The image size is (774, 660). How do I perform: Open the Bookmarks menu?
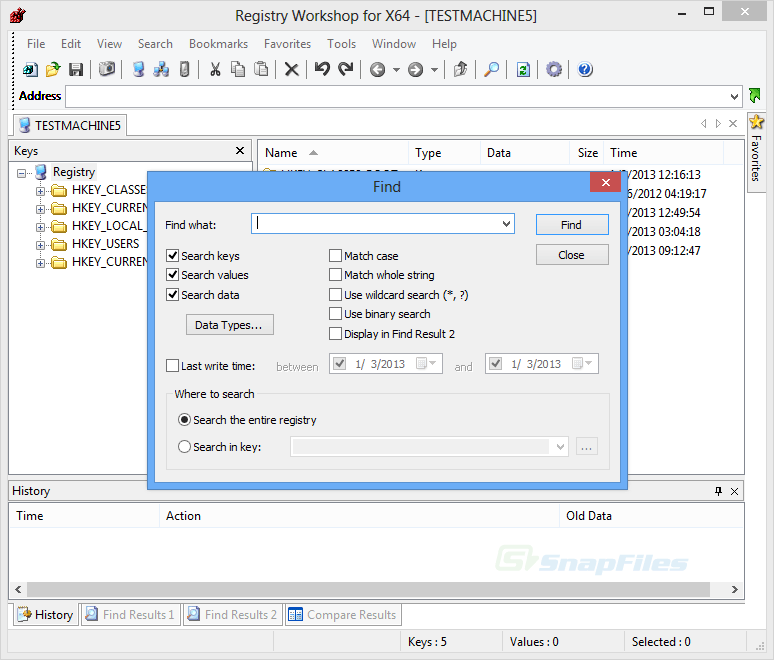coord(218,44)
